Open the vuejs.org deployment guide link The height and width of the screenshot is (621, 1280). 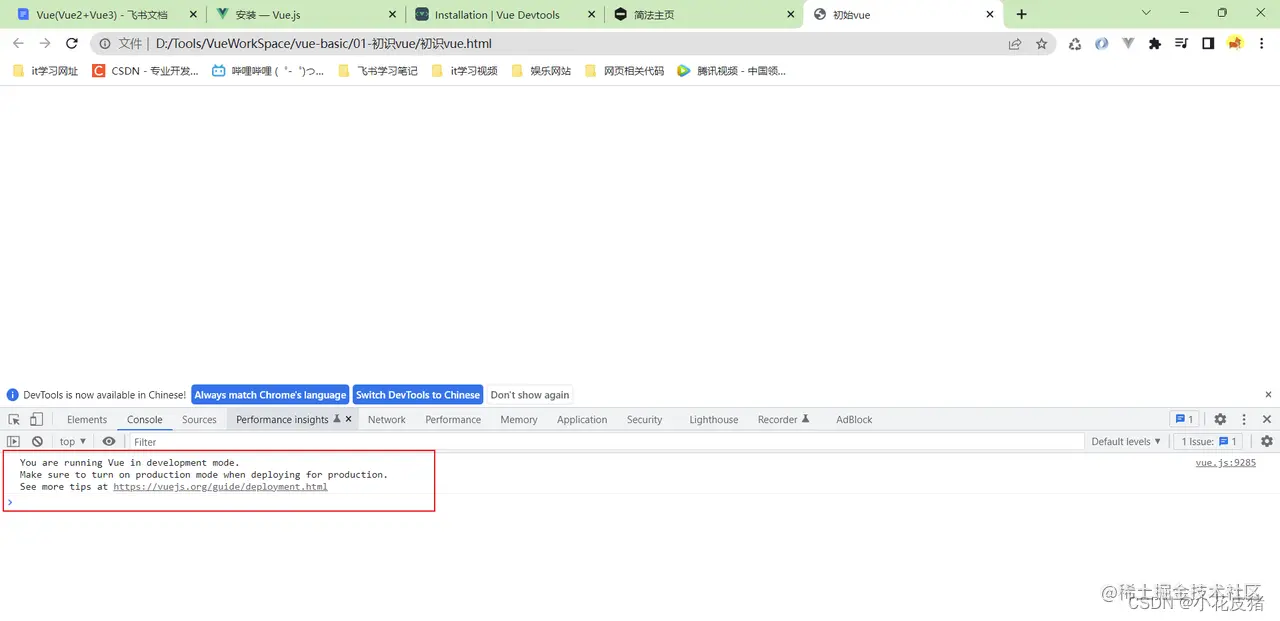click(x=220, y=487)
